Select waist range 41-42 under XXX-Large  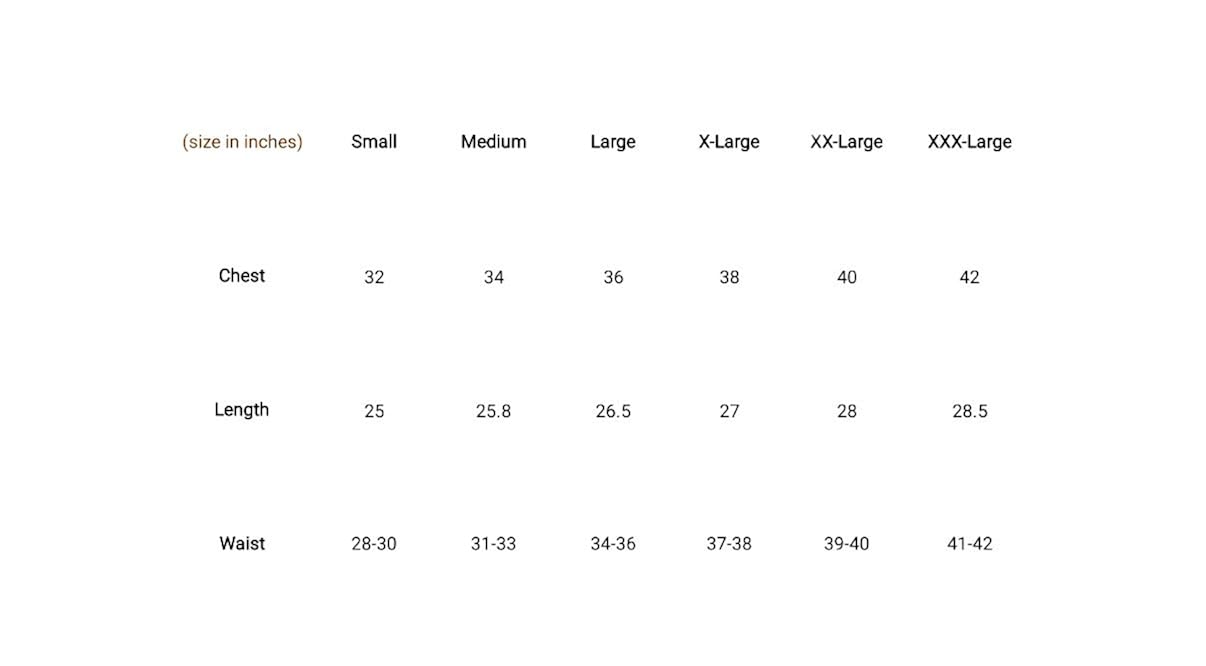tap(969, 544)
